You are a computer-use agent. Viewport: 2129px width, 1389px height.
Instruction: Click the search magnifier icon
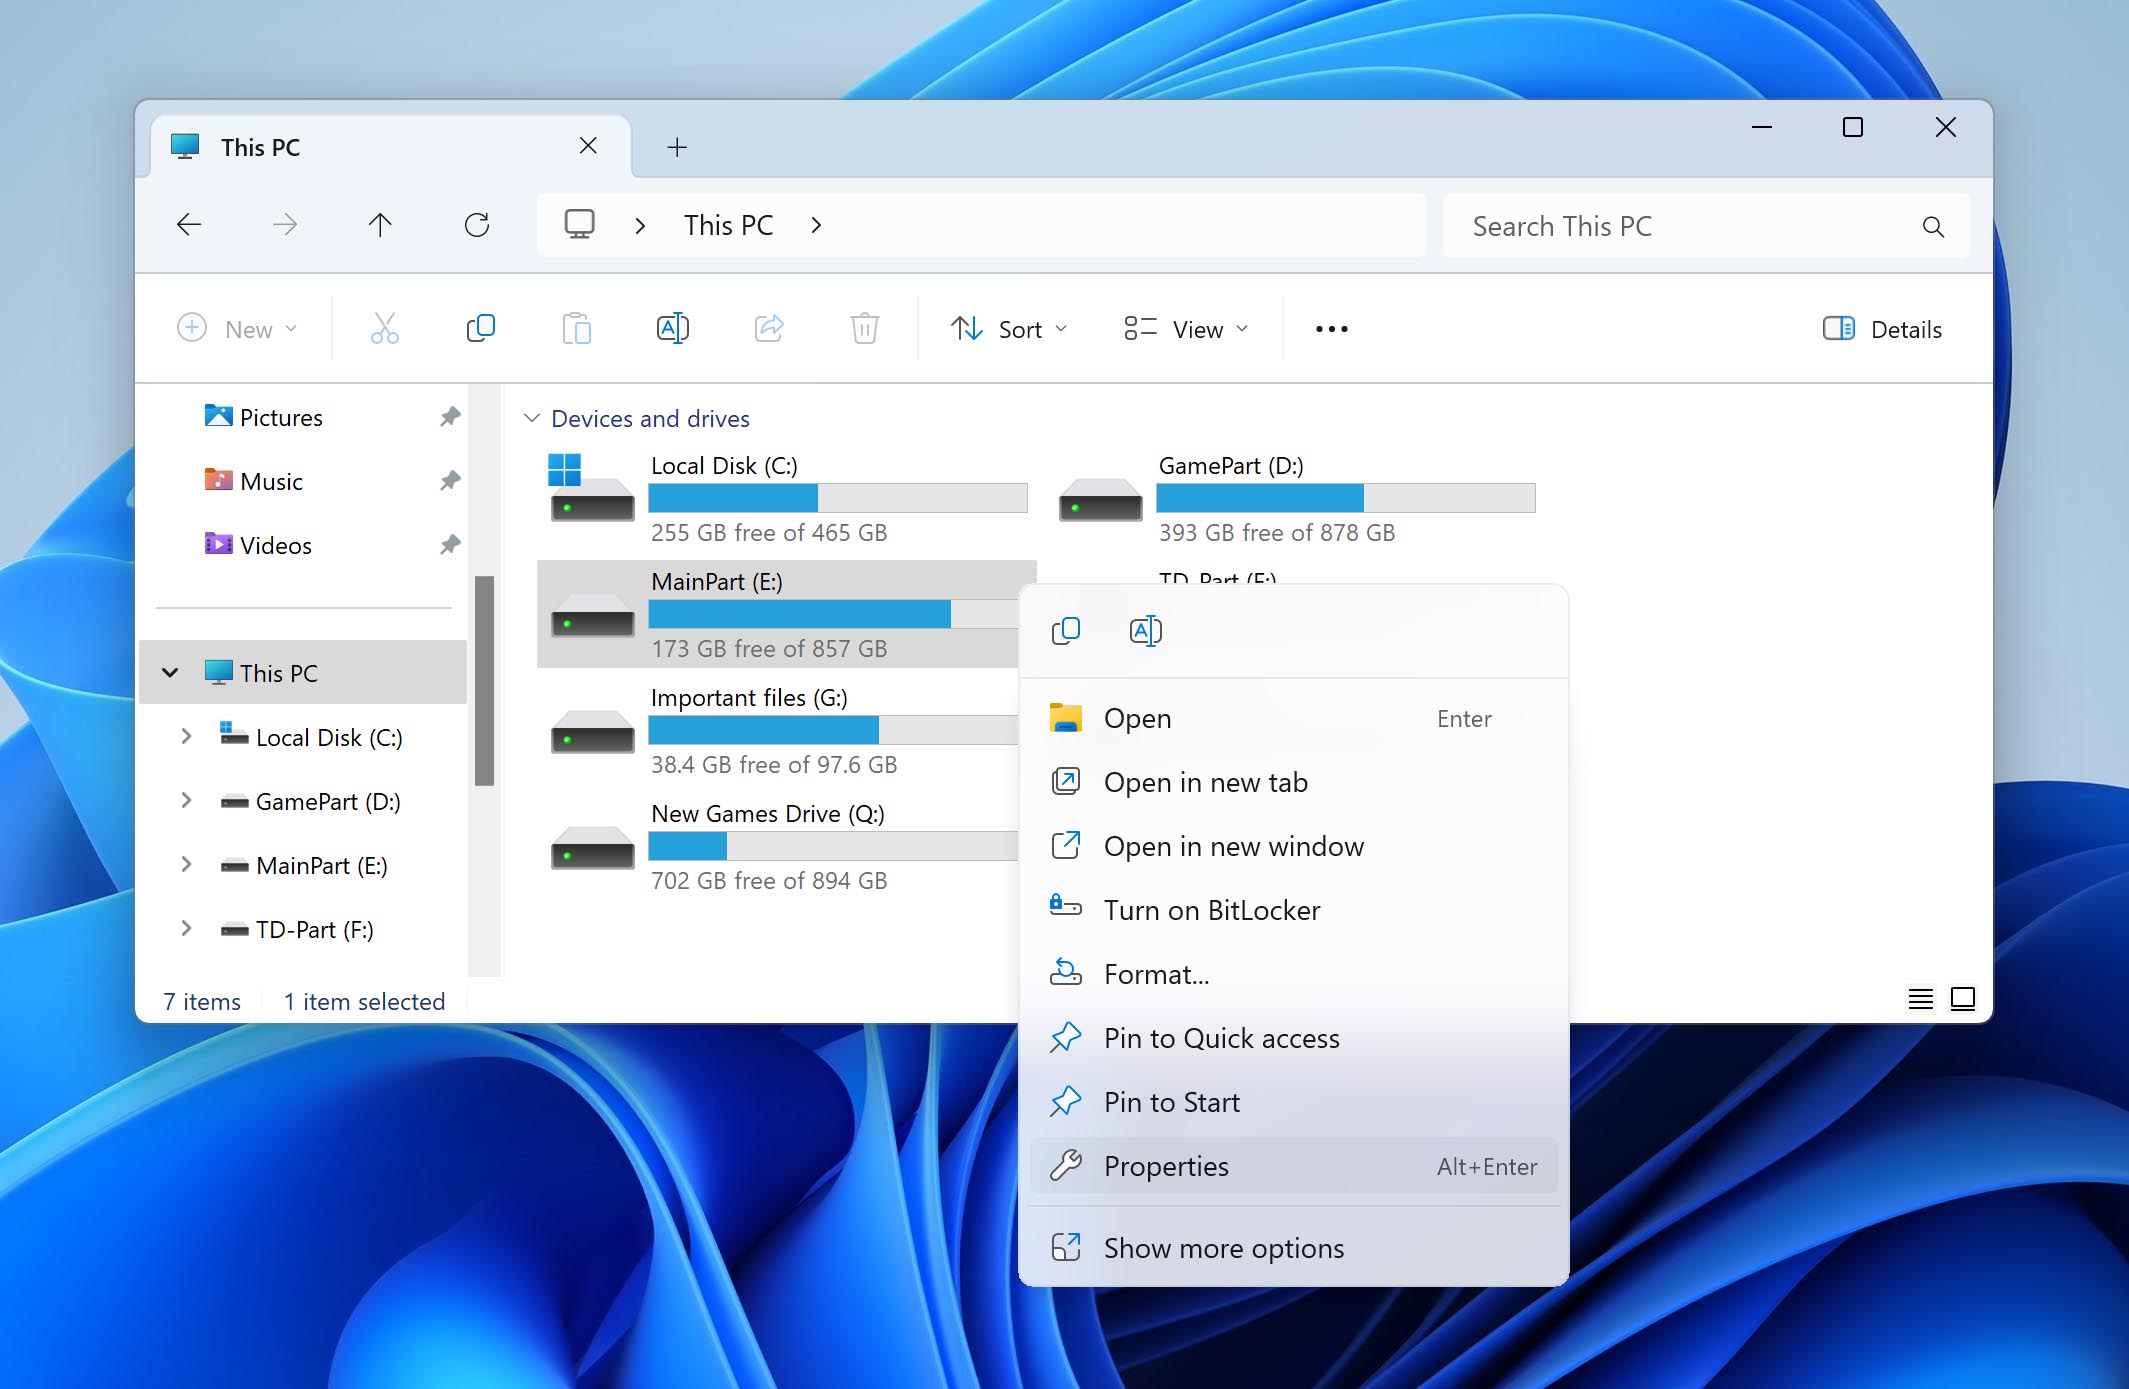click(x=1933, y=227)
